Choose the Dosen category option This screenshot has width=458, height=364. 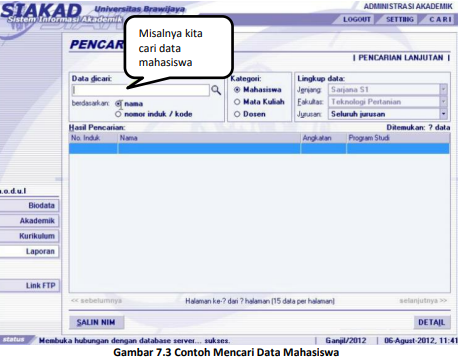coord(237,114)
